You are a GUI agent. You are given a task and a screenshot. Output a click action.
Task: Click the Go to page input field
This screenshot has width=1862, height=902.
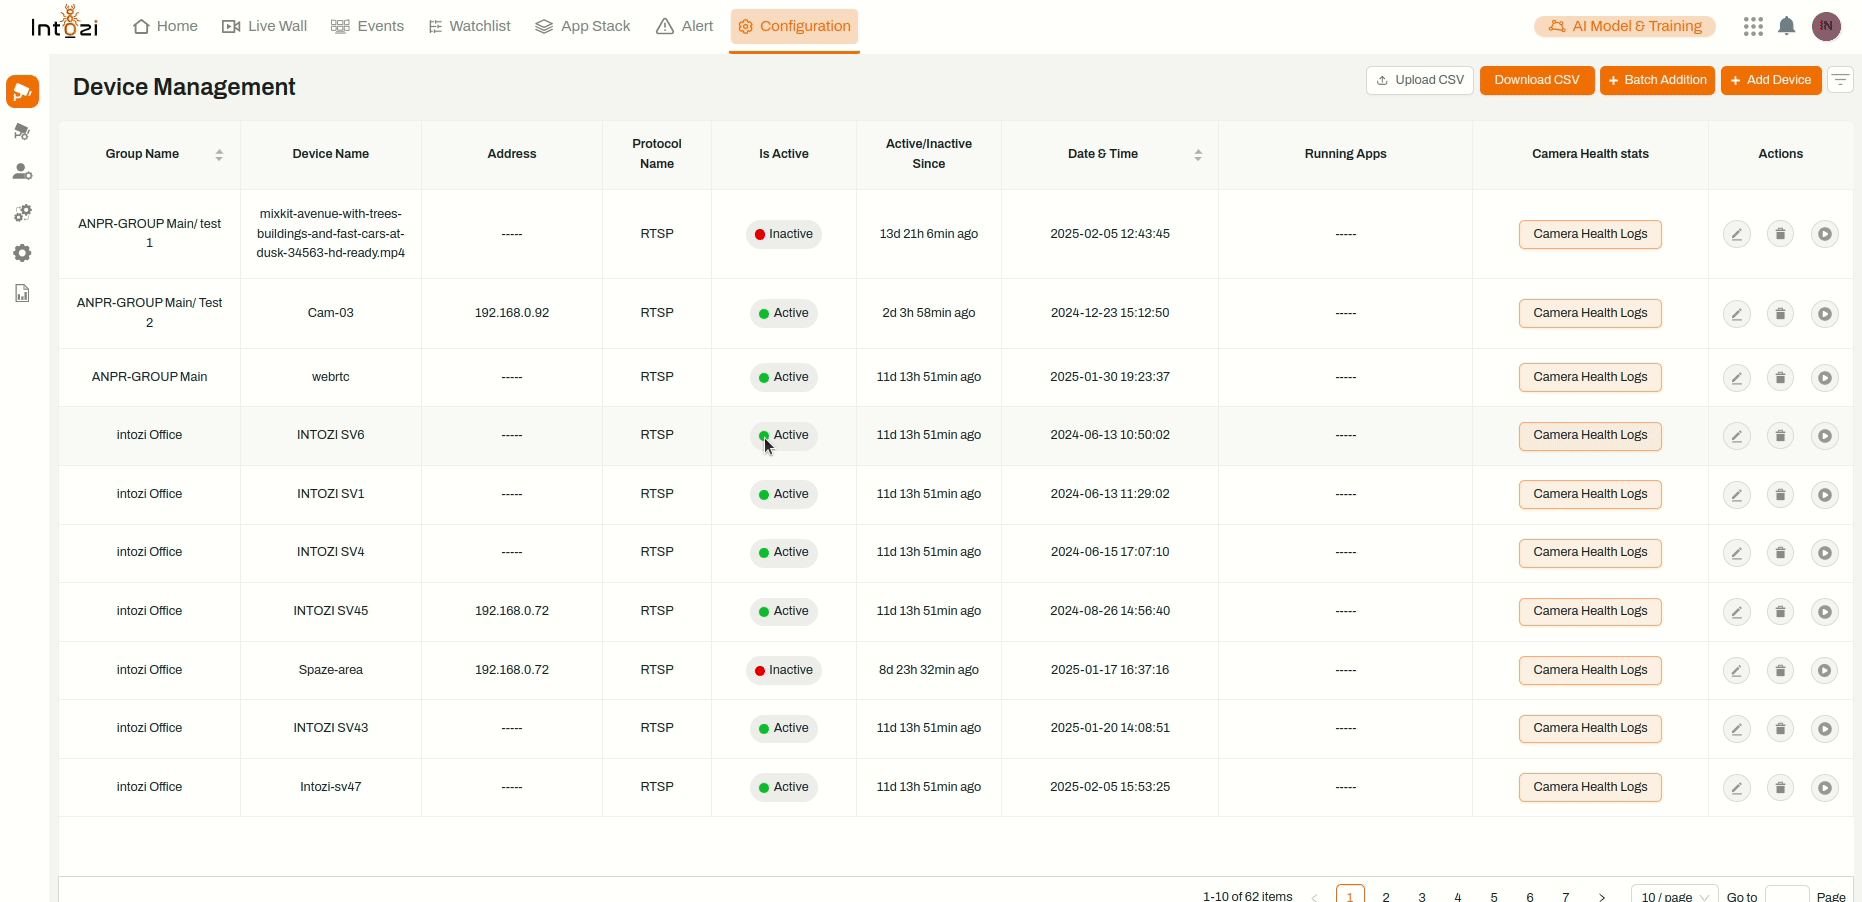pyautogui.click(x=1786, y=895)
